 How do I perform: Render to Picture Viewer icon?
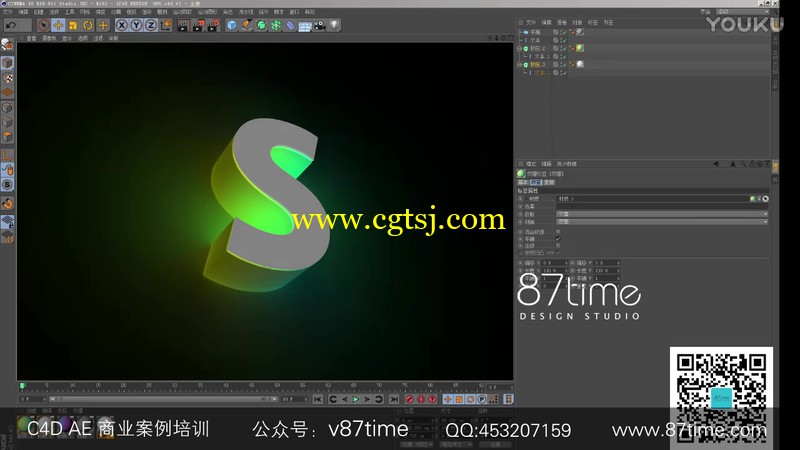tap(198, 25)
